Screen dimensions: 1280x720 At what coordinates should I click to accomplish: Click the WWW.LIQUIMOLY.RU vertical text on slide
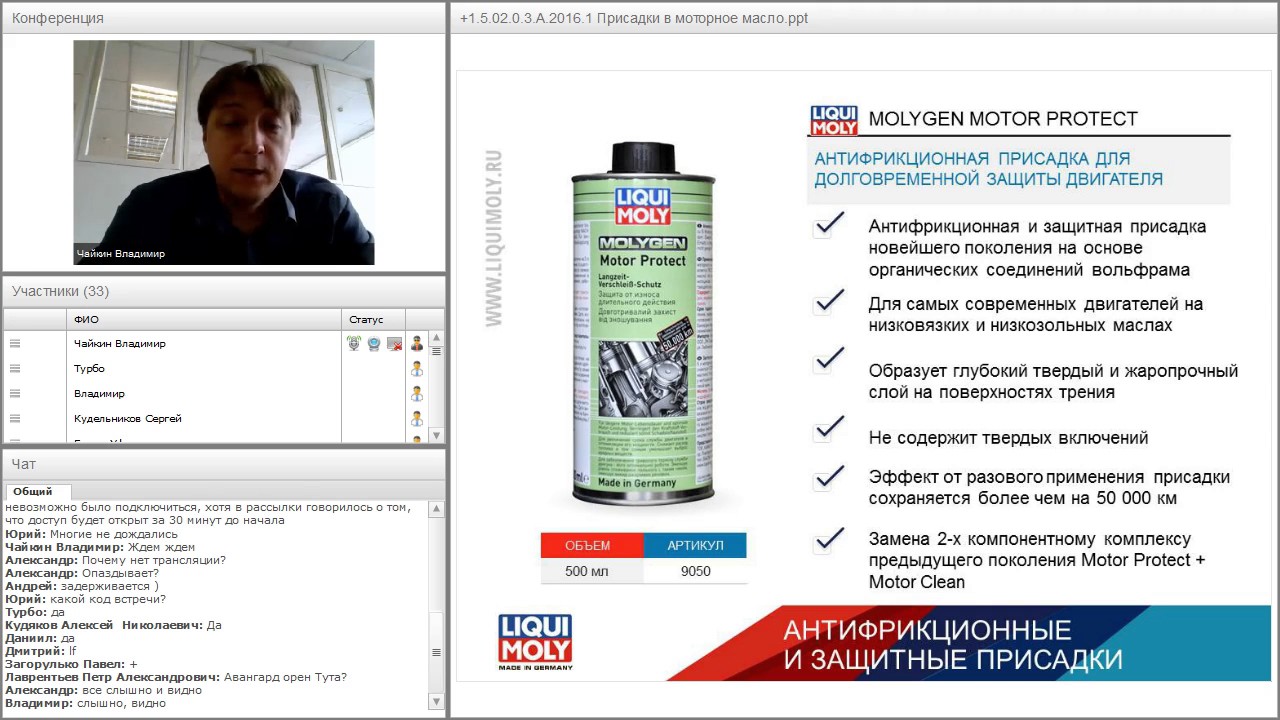(494, 239)
